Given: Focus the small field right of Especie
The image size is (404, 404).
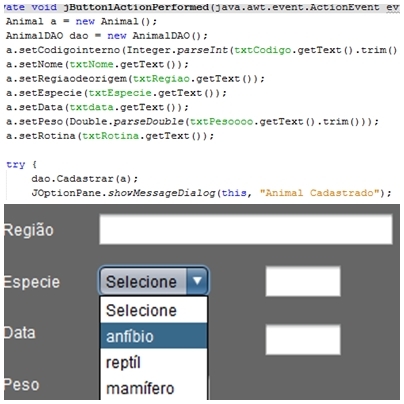Looking at the screenshot, I should (x=303, y=281).
